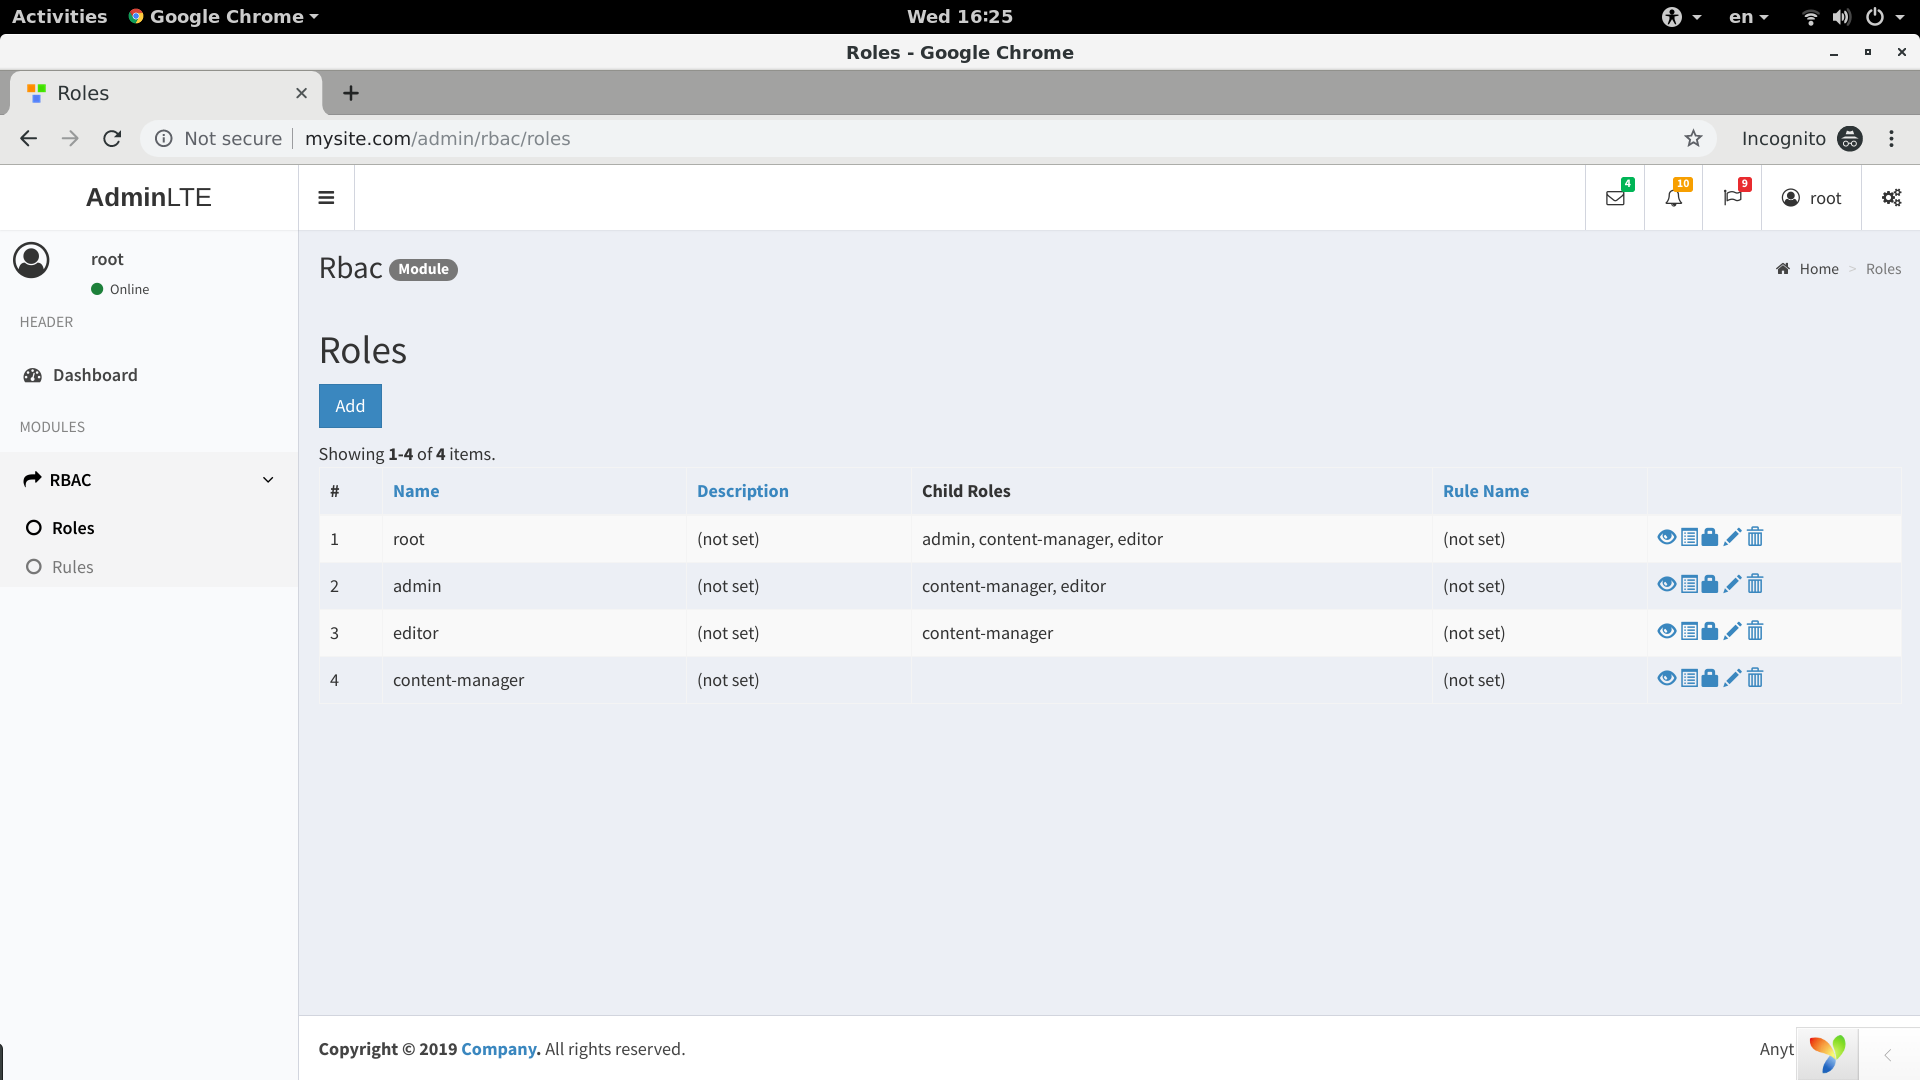Click the eye view icon for root role
This screenshot has height=1080, width=1920.
(x=1666, y=537)
